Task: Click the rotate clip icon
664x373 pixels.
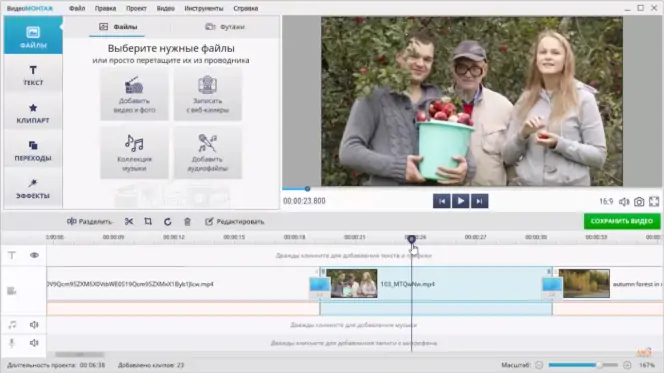Action: 168,221
